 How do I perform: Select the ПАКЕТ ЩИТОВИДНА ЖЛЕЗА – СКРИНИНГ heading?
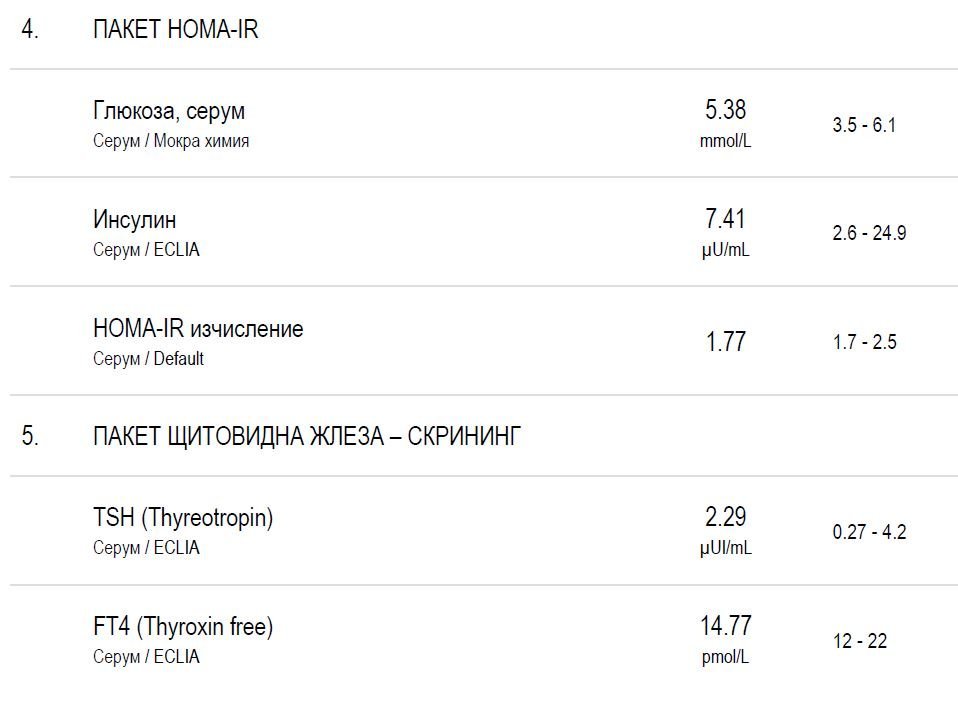tap(306, 437)
